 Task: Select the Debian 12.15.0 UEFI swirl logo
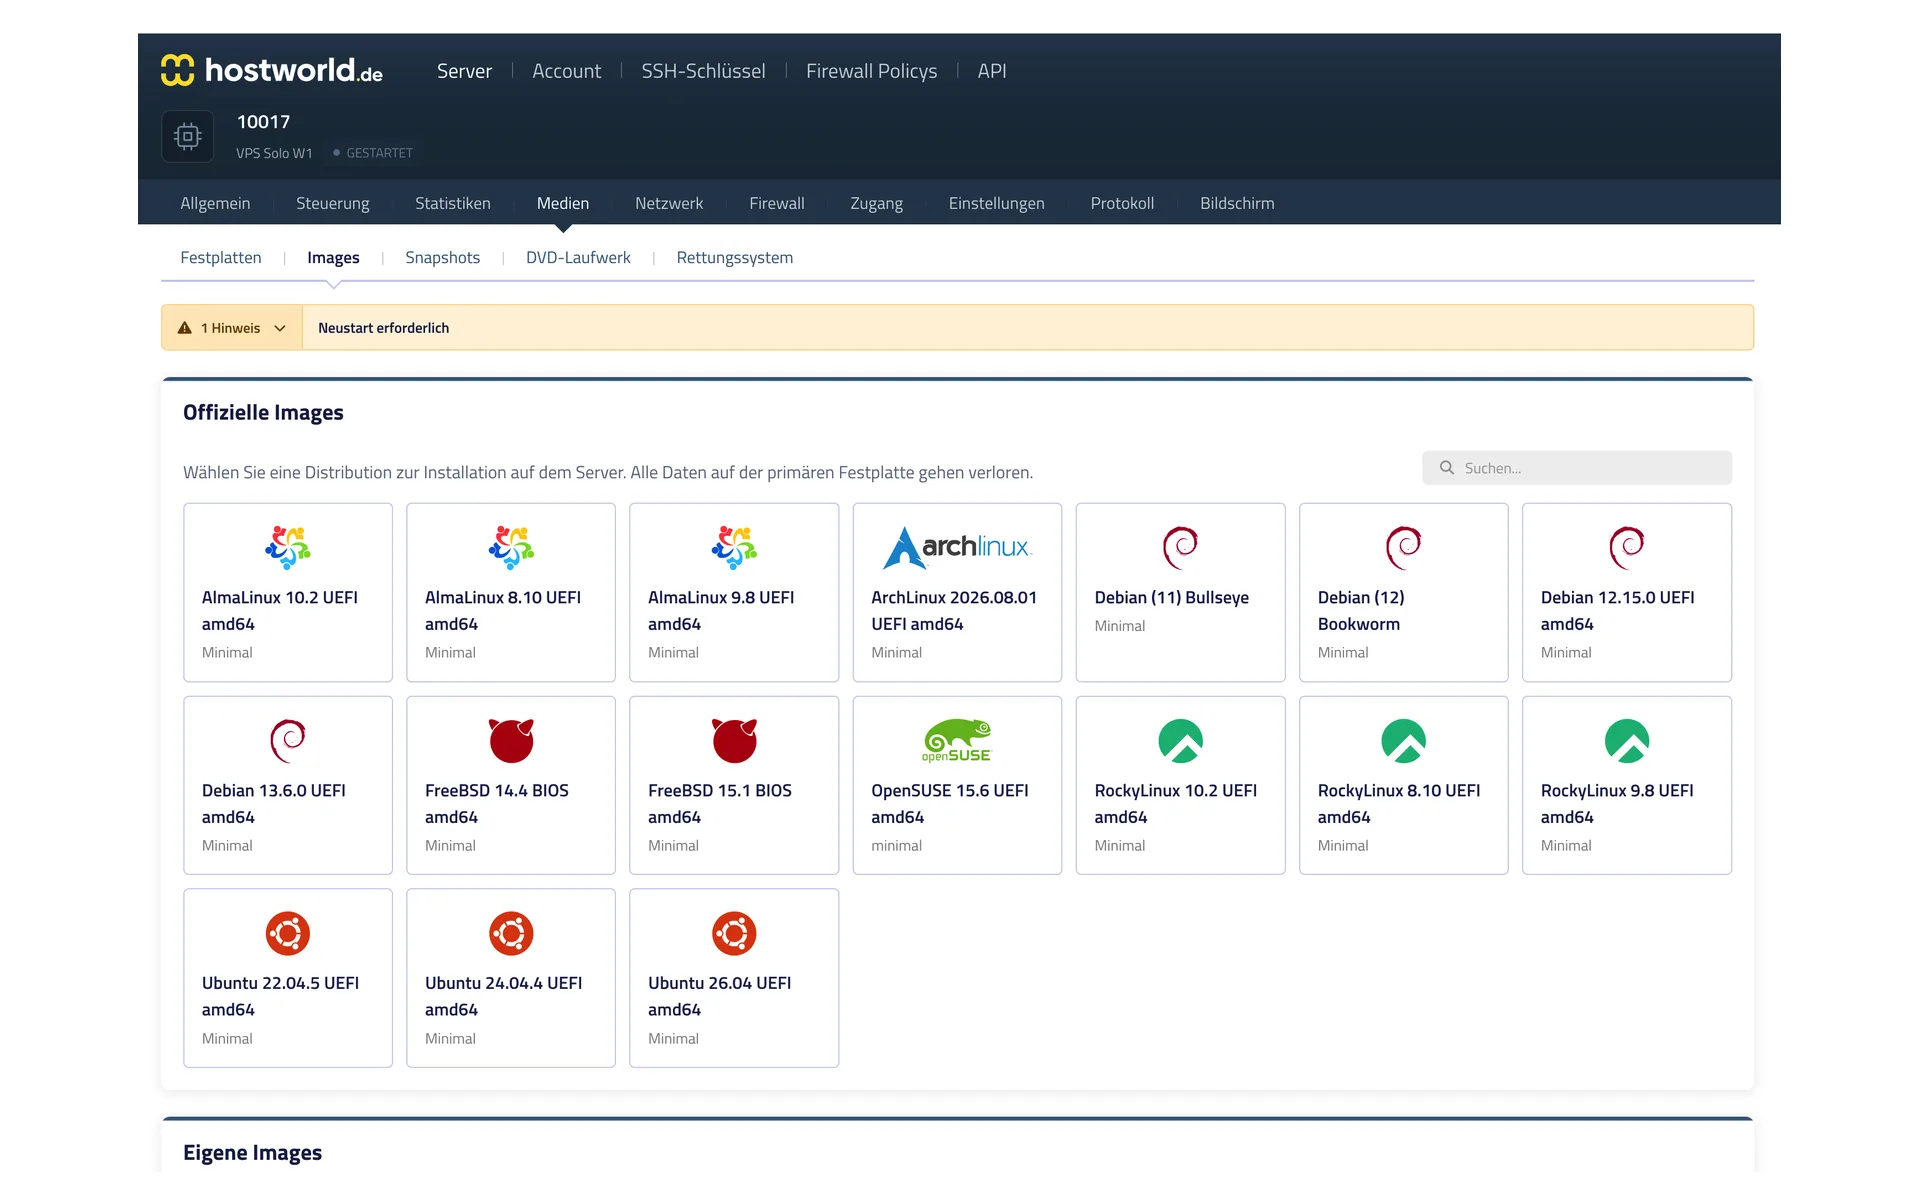(x=1627, y=547)
